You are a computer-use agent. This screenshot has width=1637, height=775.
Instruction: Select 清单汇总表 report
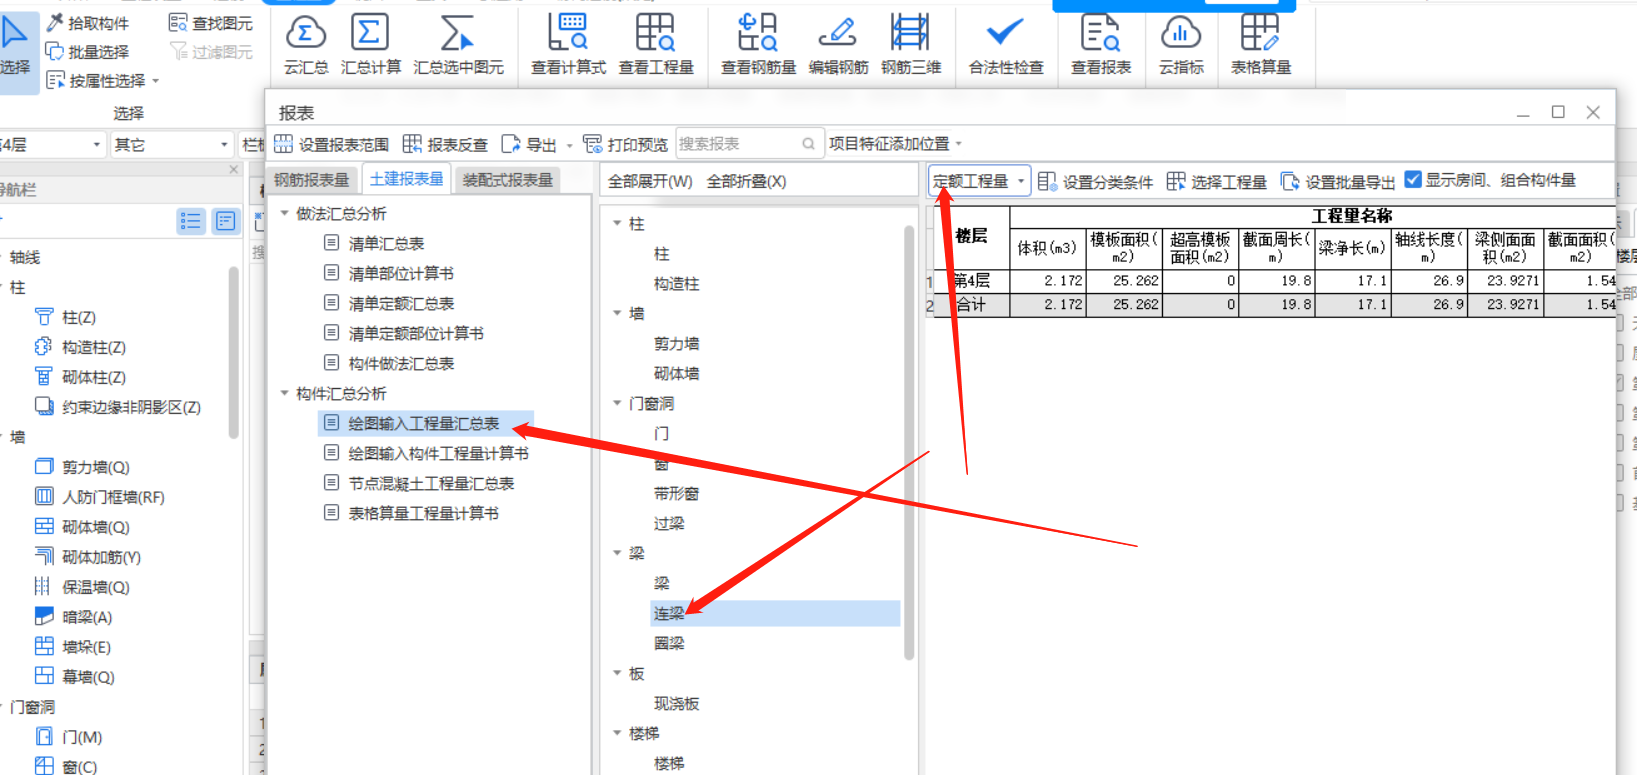point(386,243)
